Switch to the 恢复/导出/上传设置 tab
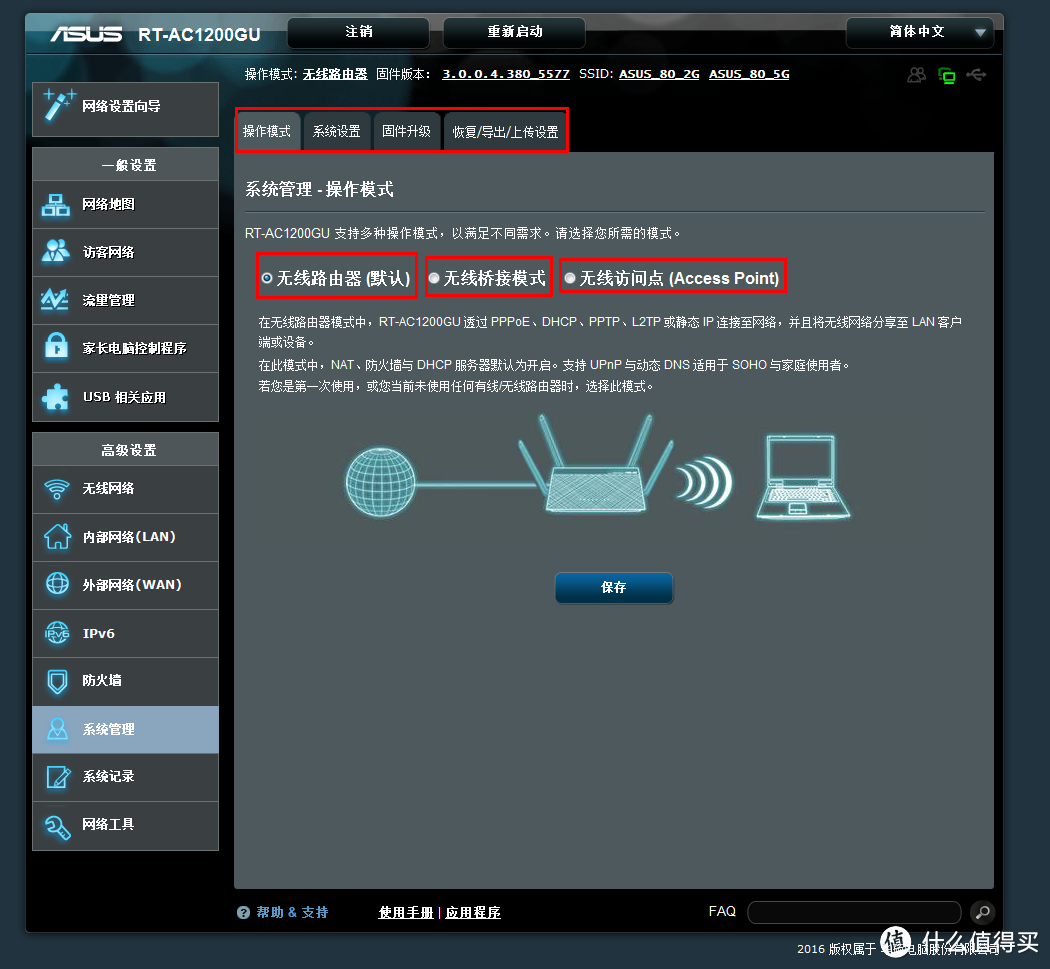The height and width of the screenshot is (969, 1050). (x=505, y=132)
